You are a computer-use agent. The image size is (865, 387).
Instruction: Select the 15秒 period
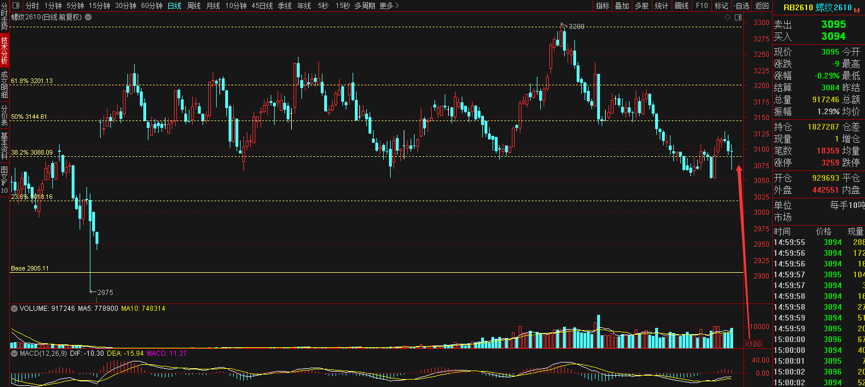point(342,6)
